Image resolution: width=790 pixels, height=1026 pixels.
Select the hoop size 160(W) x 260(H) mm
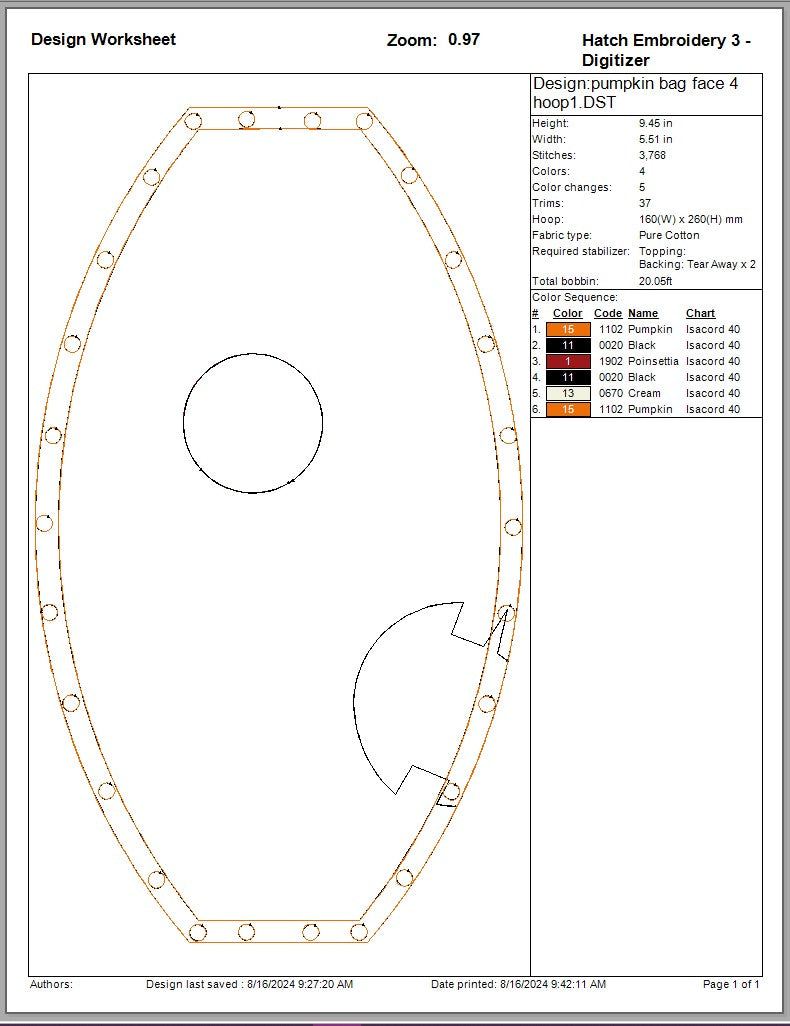[x=690, y=219]
